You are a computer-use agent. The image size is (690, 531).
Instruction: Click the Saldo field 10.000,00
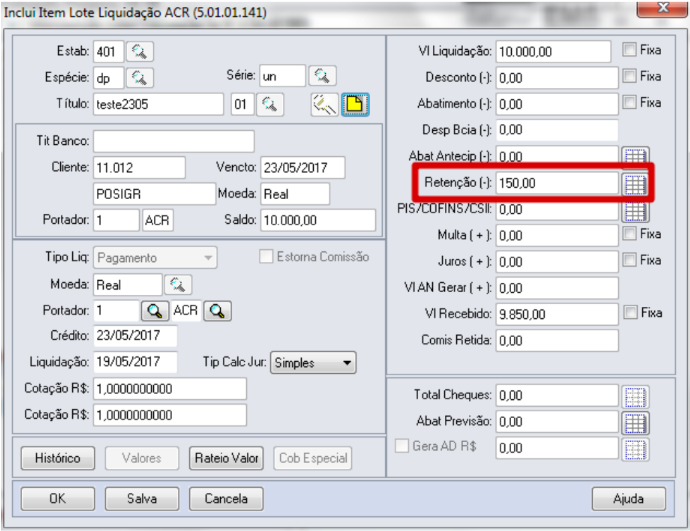click(x=318, y=220)
